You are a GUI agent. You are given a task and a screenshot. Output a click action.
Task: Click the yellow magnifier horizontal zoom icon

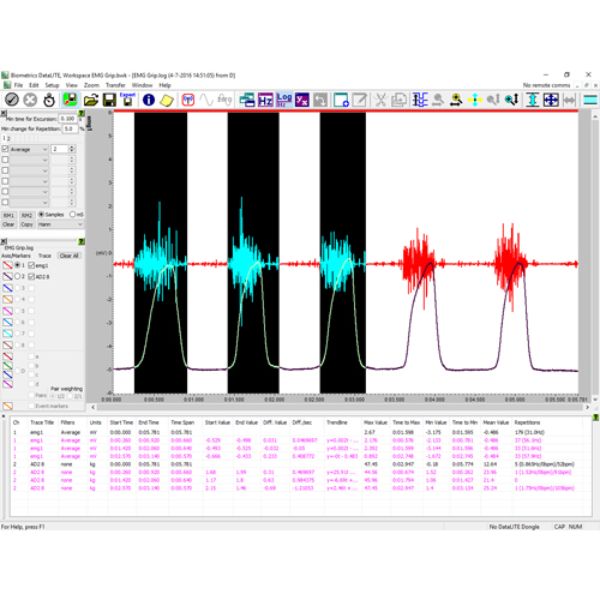[x=456, y=100]
